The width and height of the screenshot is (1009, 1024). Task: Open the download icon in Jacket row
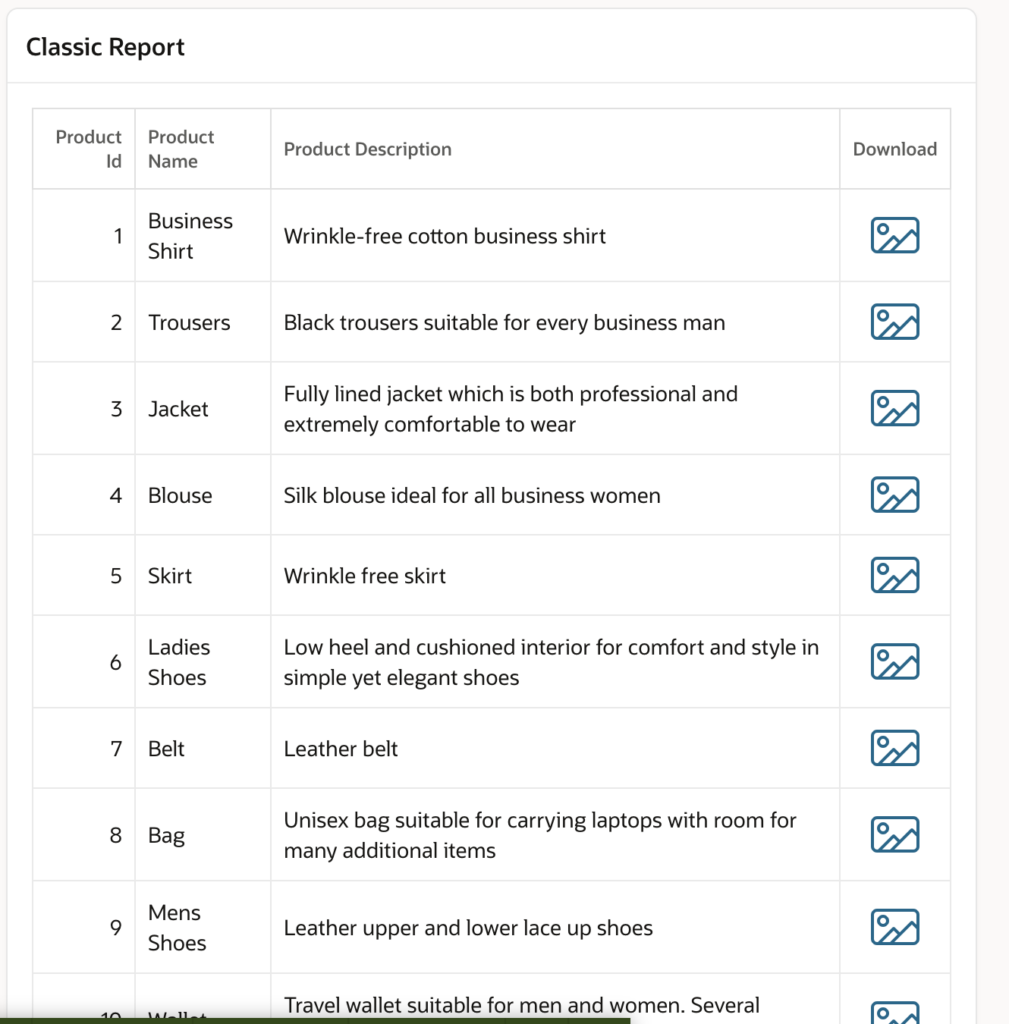click(x=894, y=409)
